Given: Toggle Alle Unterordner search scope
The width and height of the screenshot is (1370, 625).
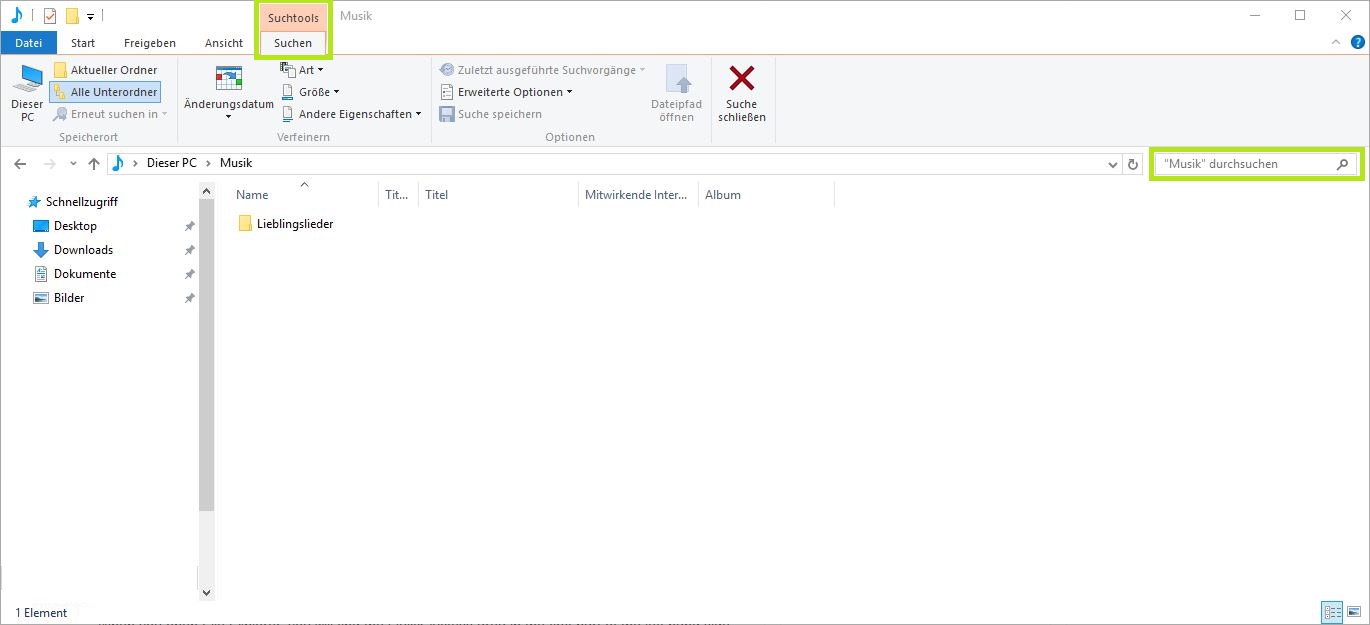Looking at the screenshot, I should coord(105,92).
